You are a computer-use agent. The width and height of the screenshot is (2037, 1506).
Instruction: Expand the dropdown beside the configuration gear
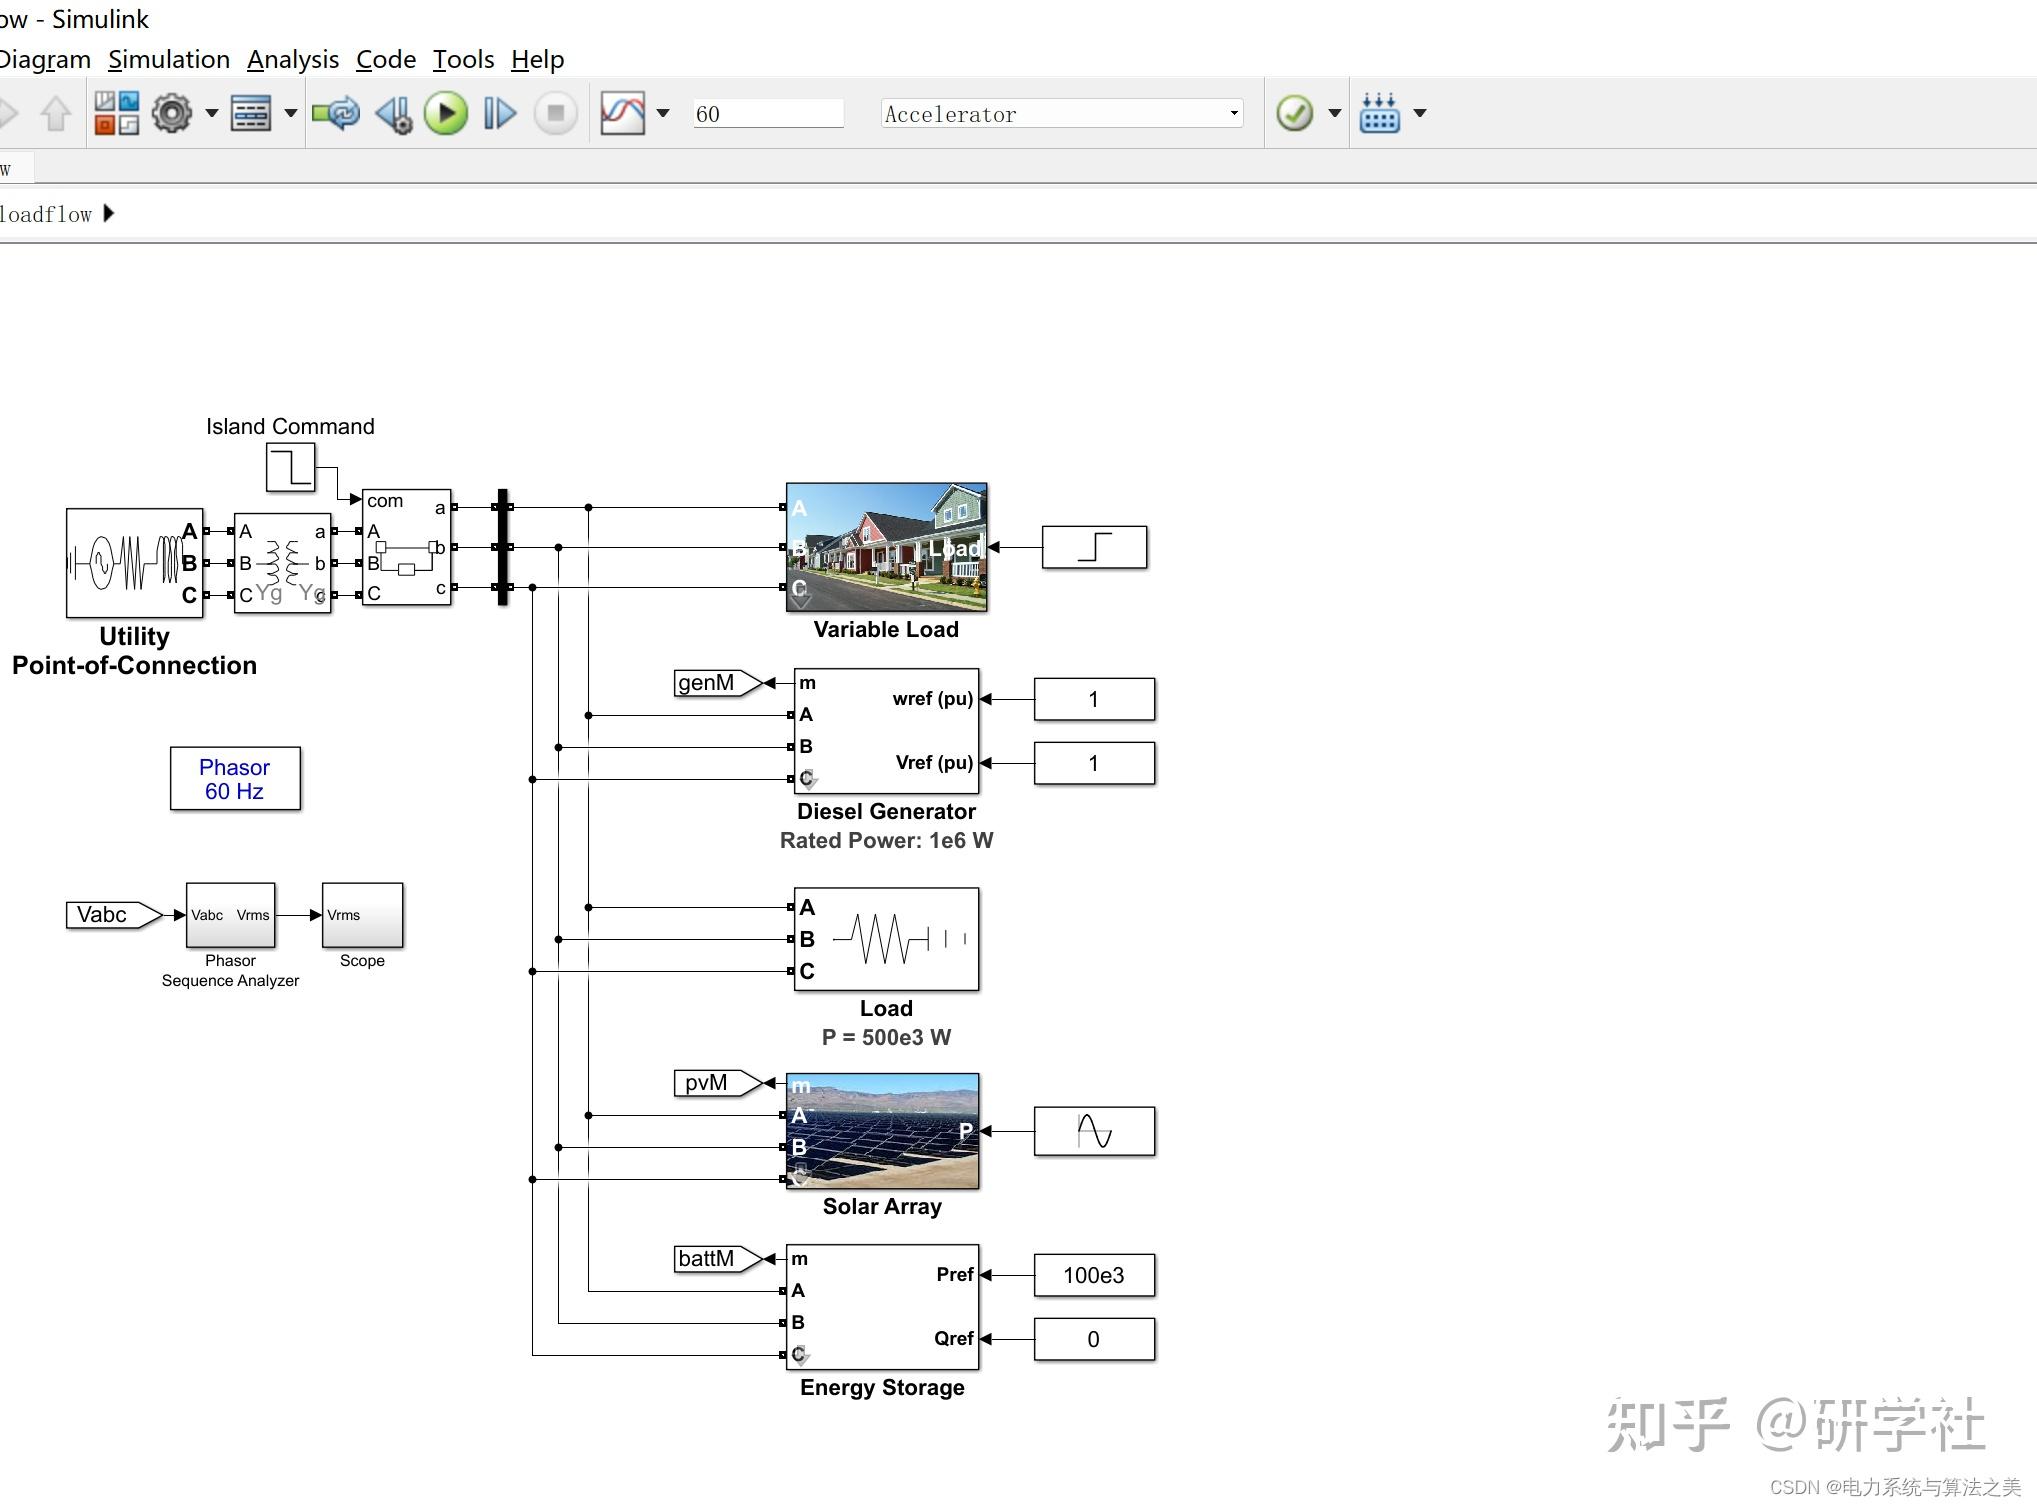212,113
